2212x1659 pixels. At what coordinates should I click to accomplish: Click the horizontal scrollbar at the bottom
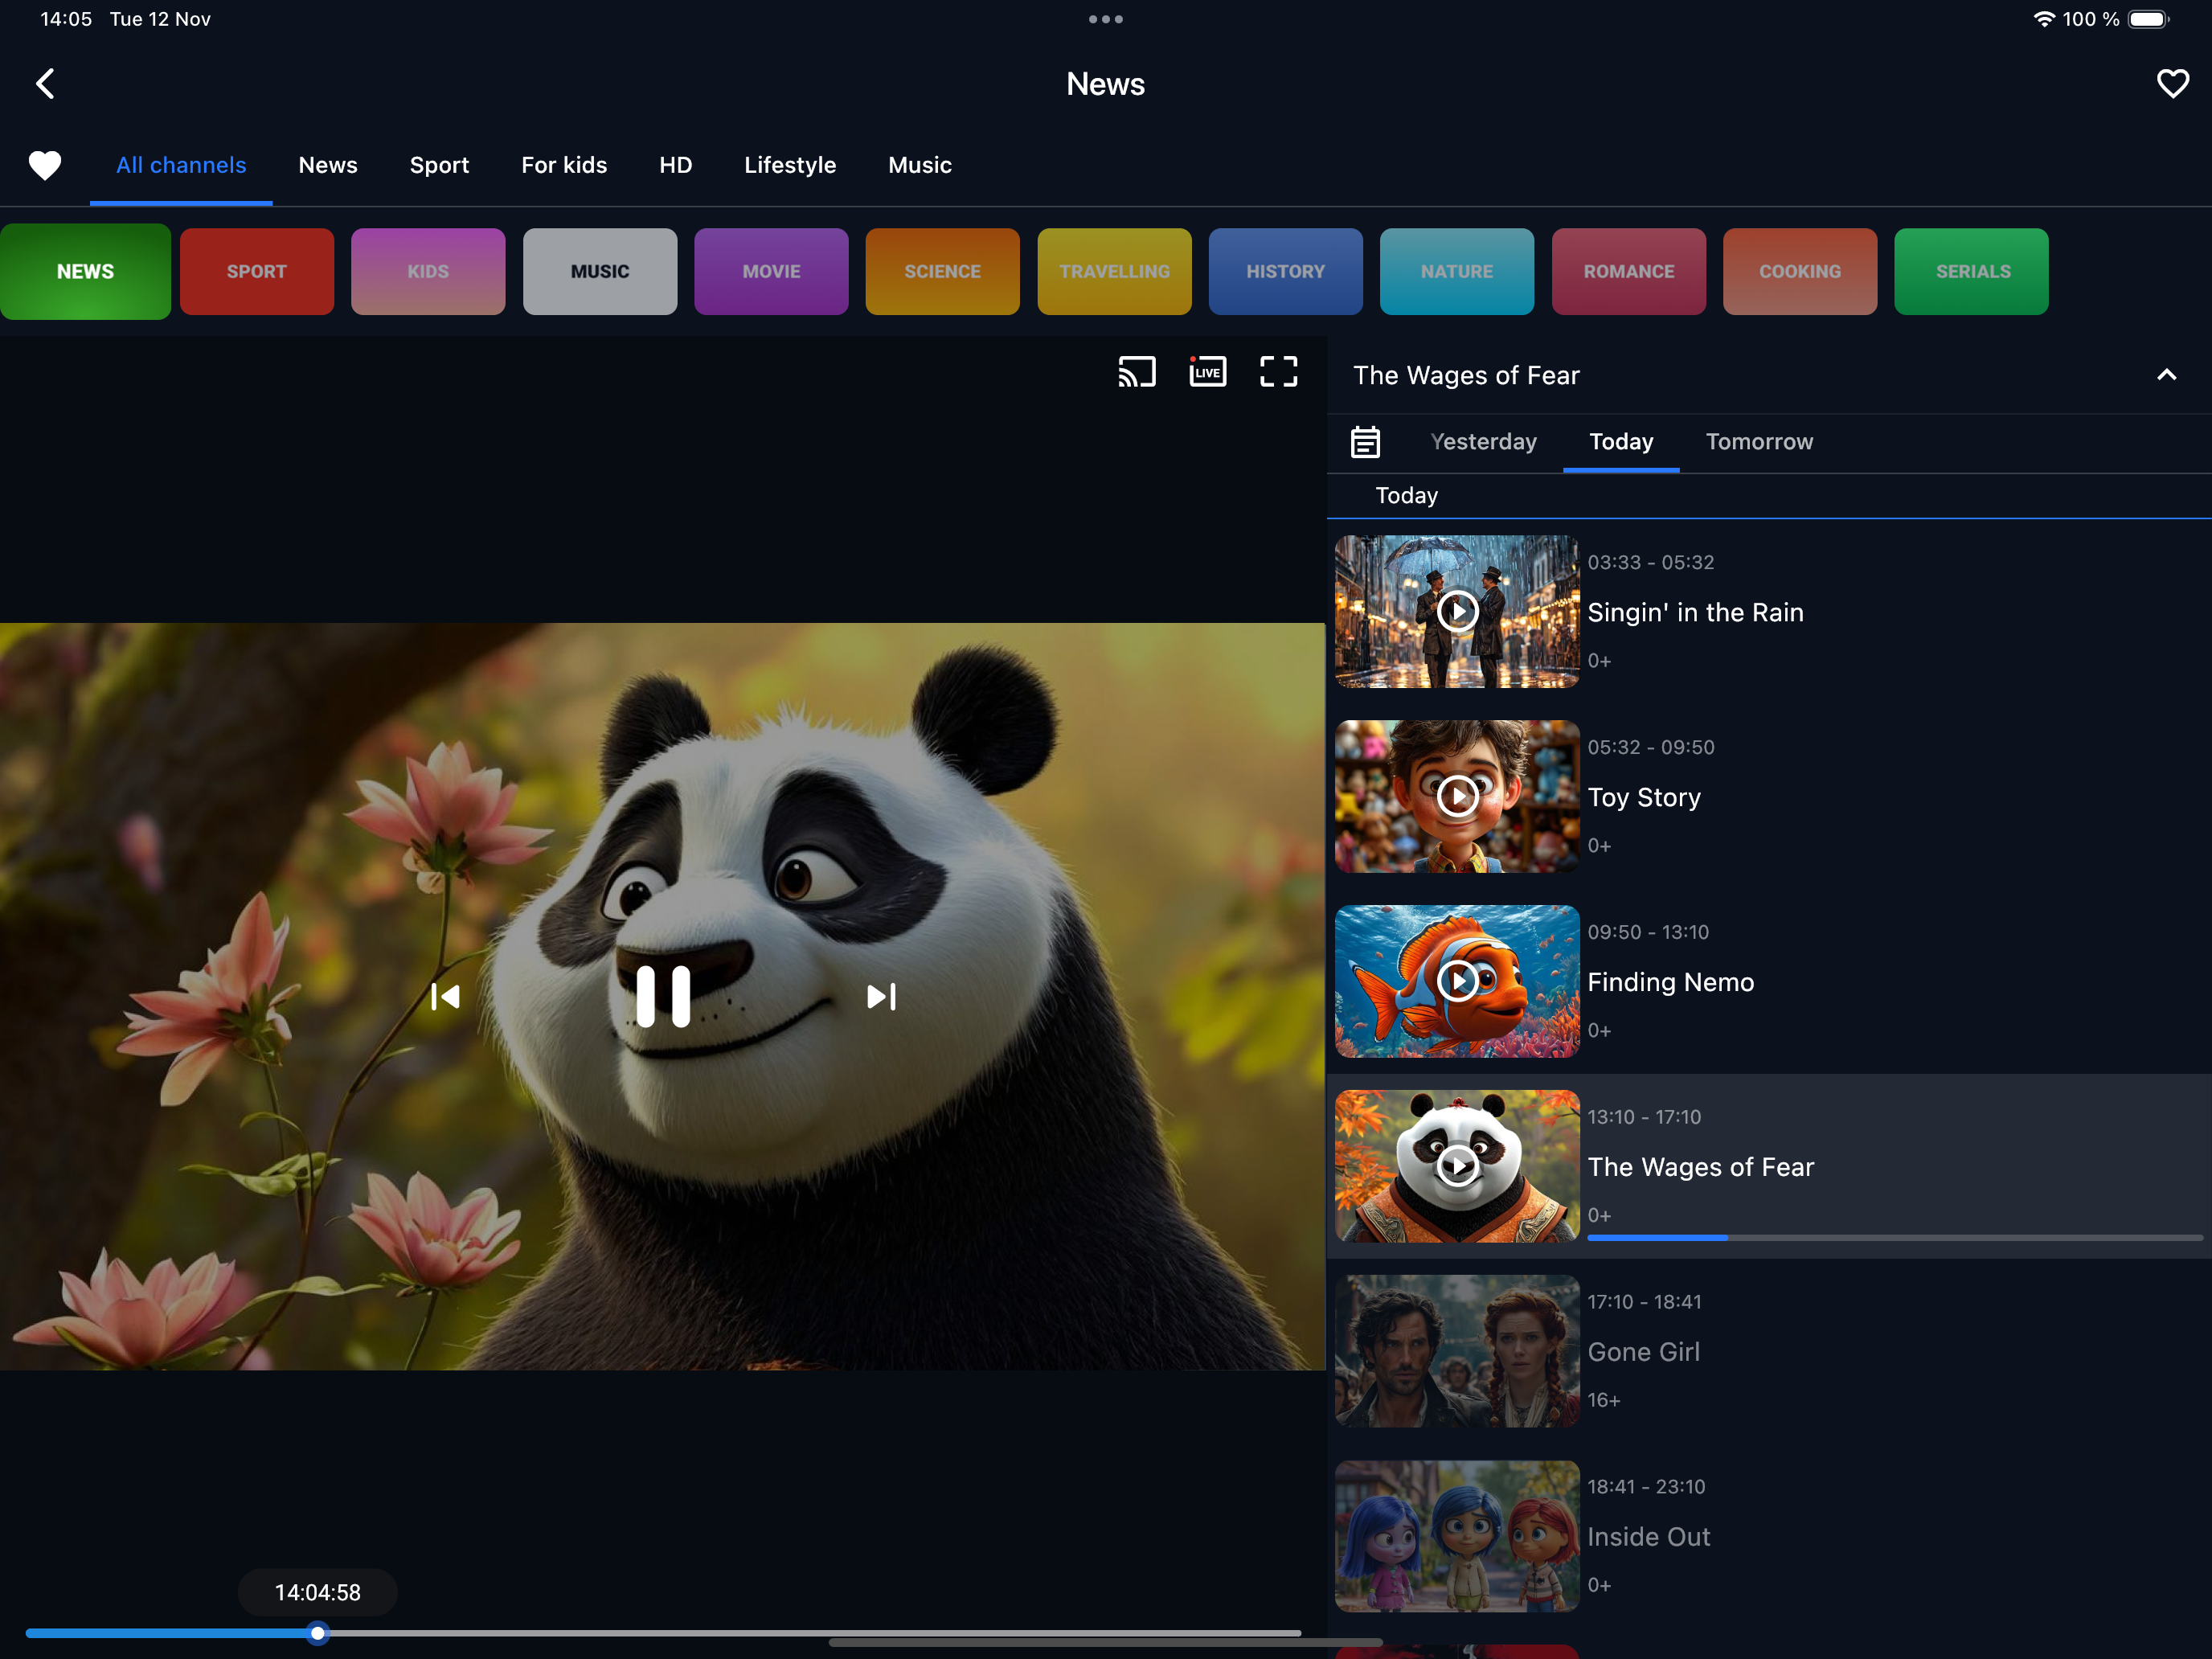[x=1105, y=1642]
